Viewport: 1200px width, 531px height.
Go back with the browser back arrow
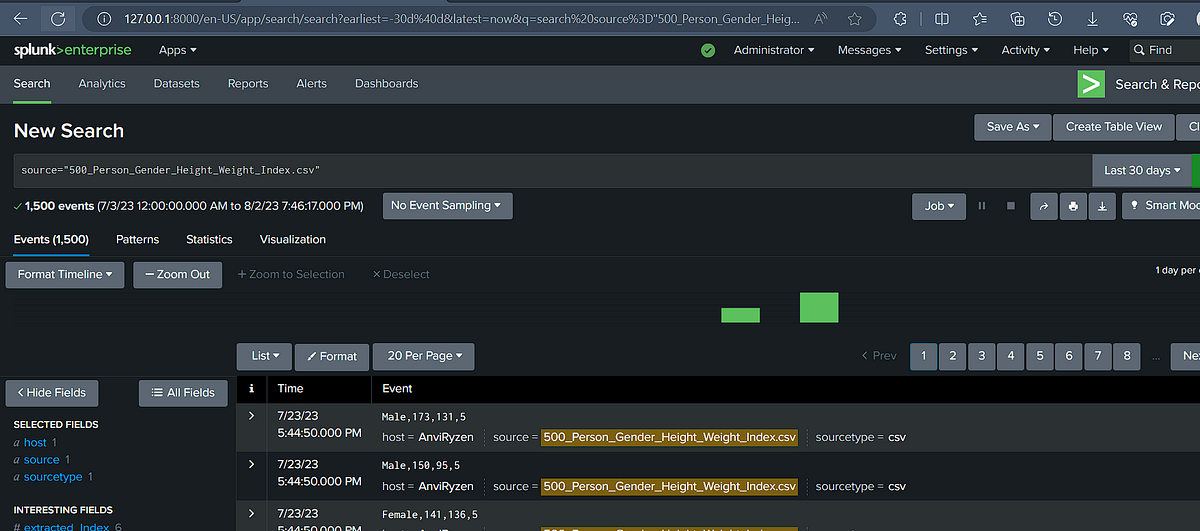tap(20, 18)
